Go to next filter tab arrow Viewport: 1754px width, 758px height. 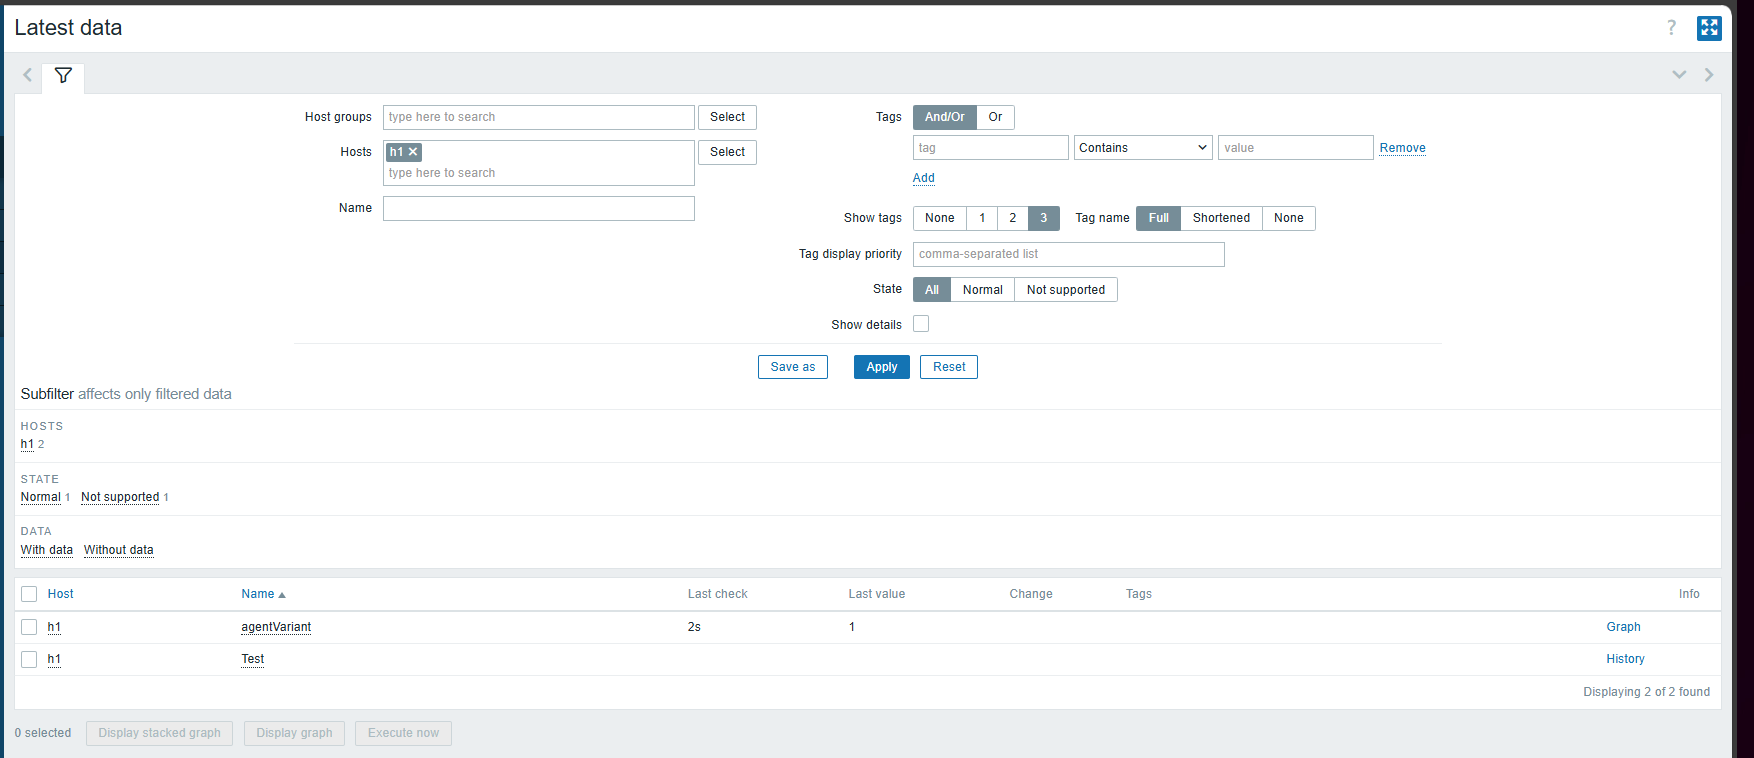pos(1709,75)
